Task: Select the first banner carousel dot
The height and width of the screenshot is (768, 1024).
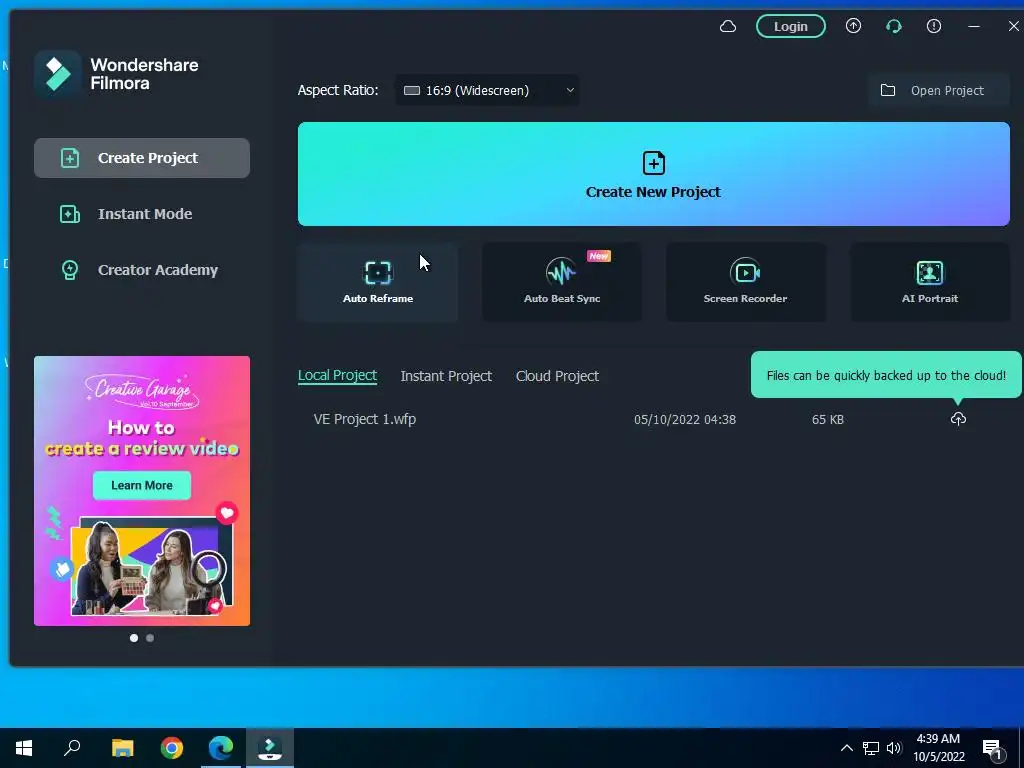Action: (x=134, y=638)
